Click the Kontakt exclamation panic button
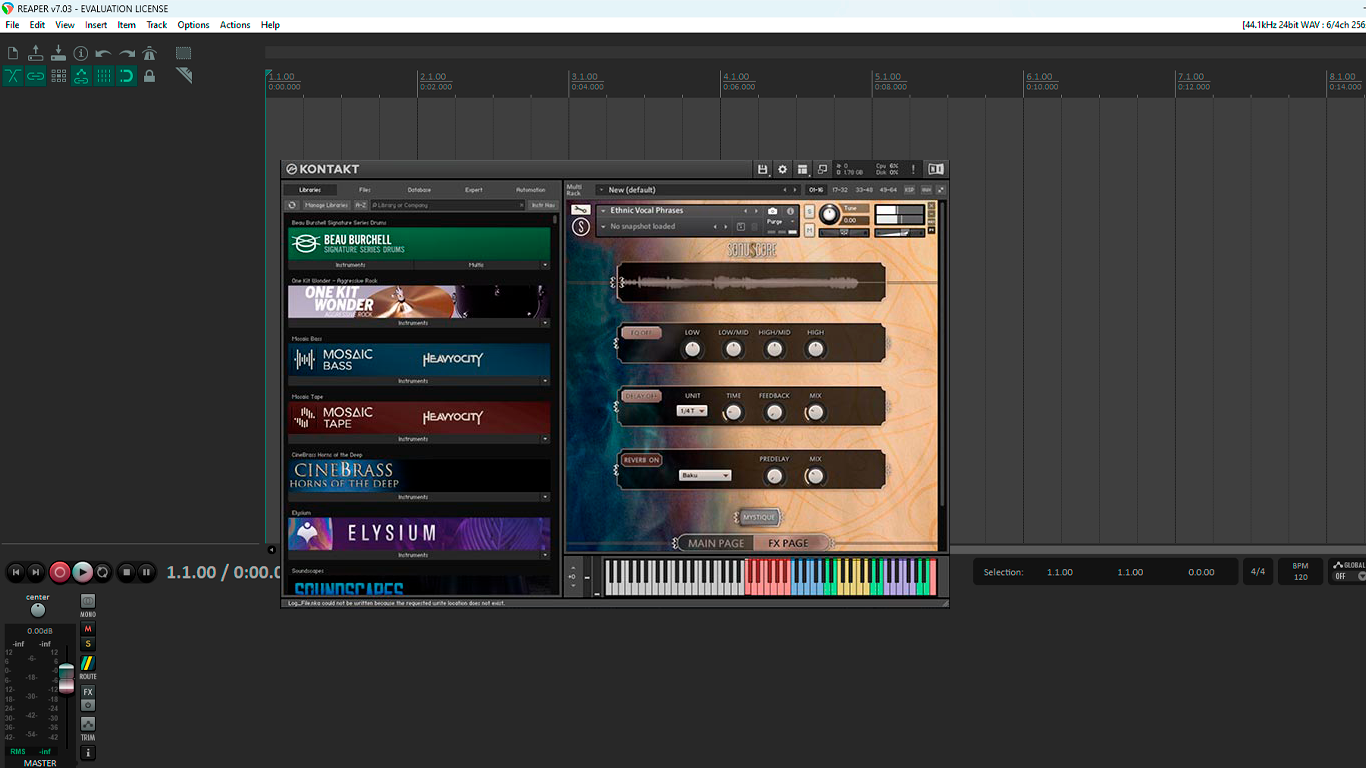Image resolution: width=1366 pixels, height=768 pixels. pos(913,169)
